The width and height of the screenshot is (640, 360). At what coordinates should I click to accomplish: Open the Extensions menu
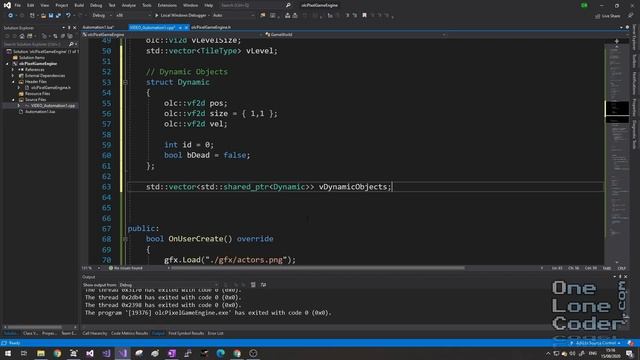(x=167, y=5)
